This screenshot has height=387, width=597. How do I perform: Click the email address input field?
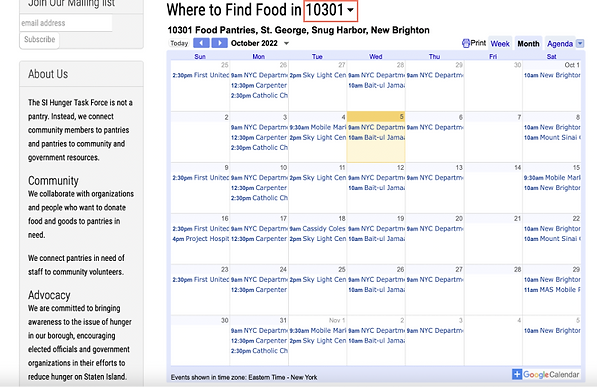click(66, 23)
